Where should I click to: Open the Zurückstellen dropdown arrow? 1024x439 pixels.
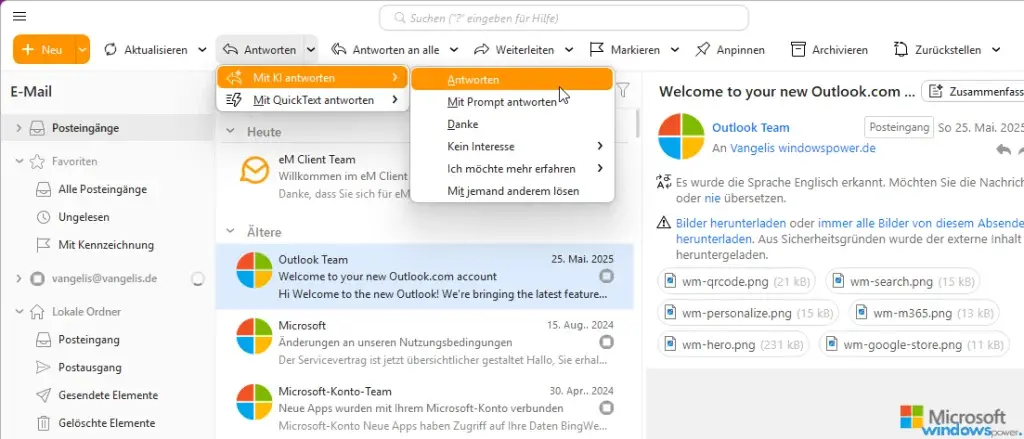(x=996, y=50)
